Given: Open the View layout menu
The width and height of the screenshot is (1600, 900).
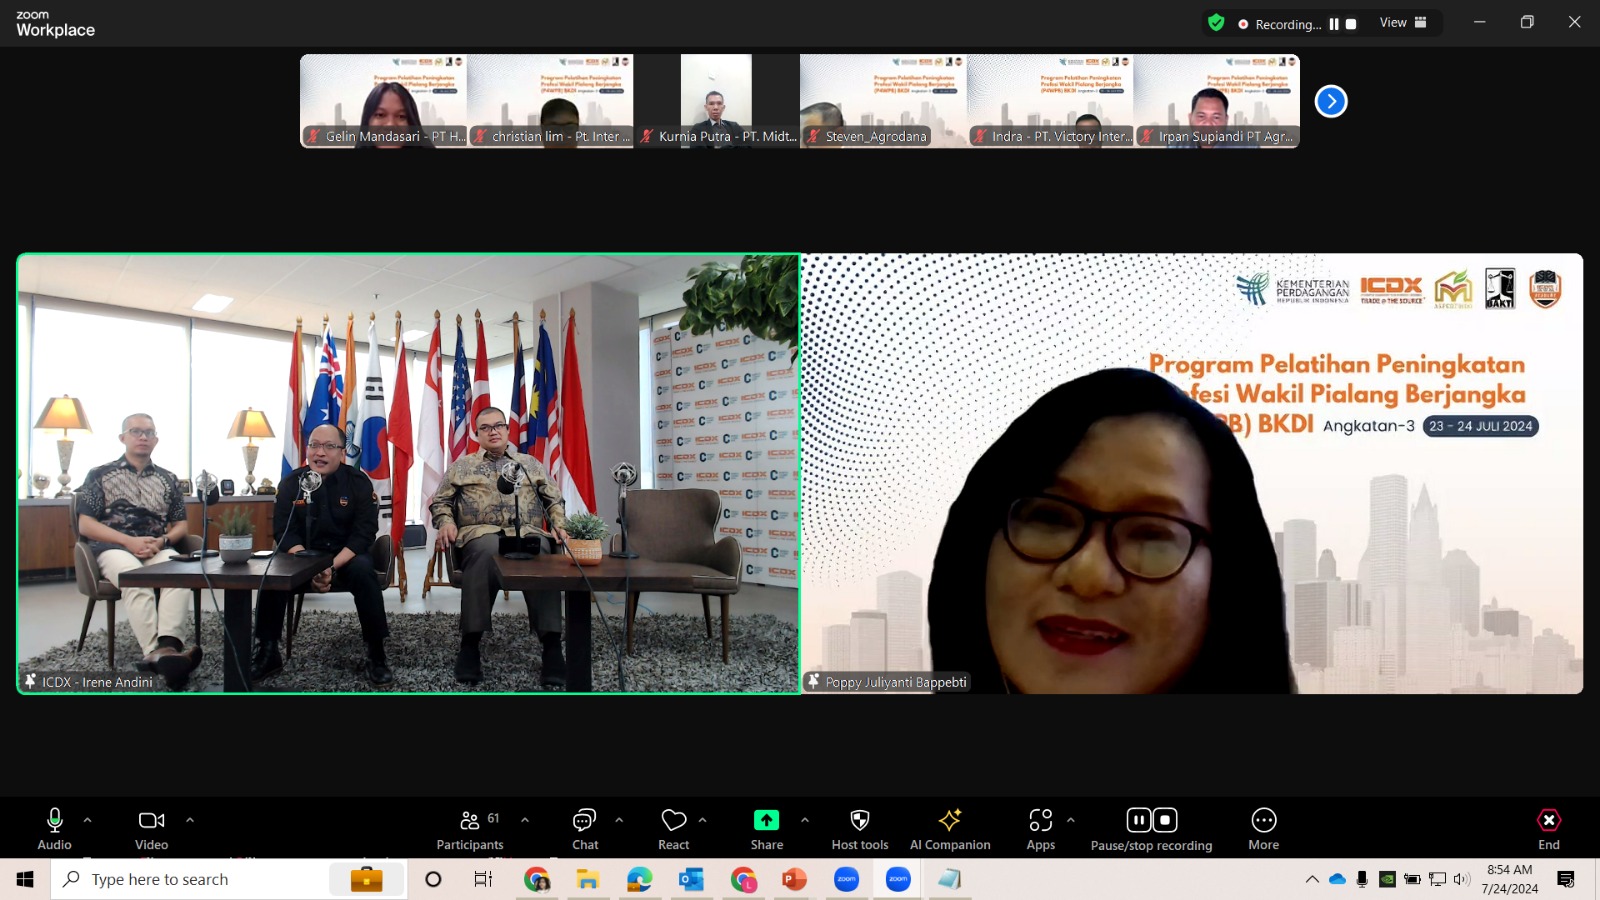Looking at the screenshot, I should pos(1402,23).
